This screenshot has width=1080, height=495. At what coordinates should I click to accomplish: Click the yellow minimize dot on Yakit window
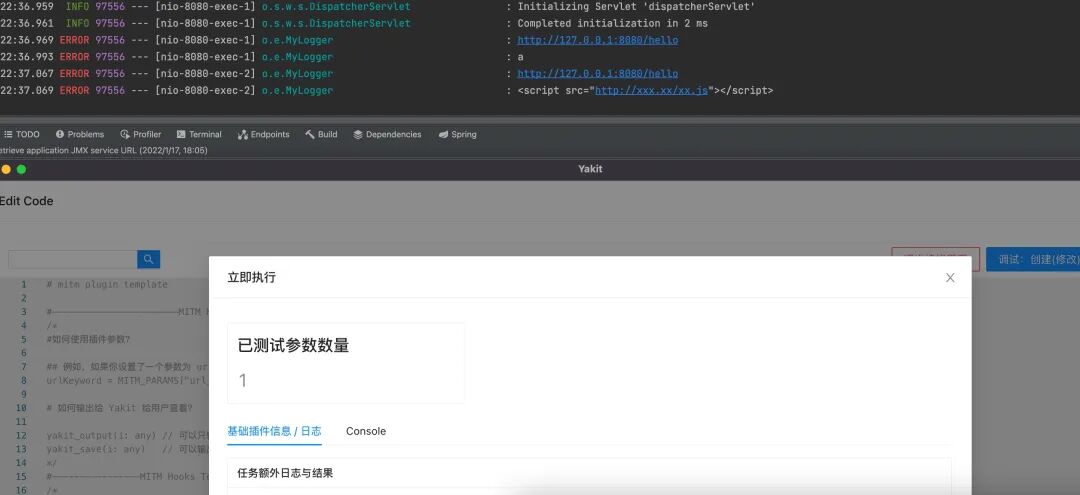tap(6, 169)
